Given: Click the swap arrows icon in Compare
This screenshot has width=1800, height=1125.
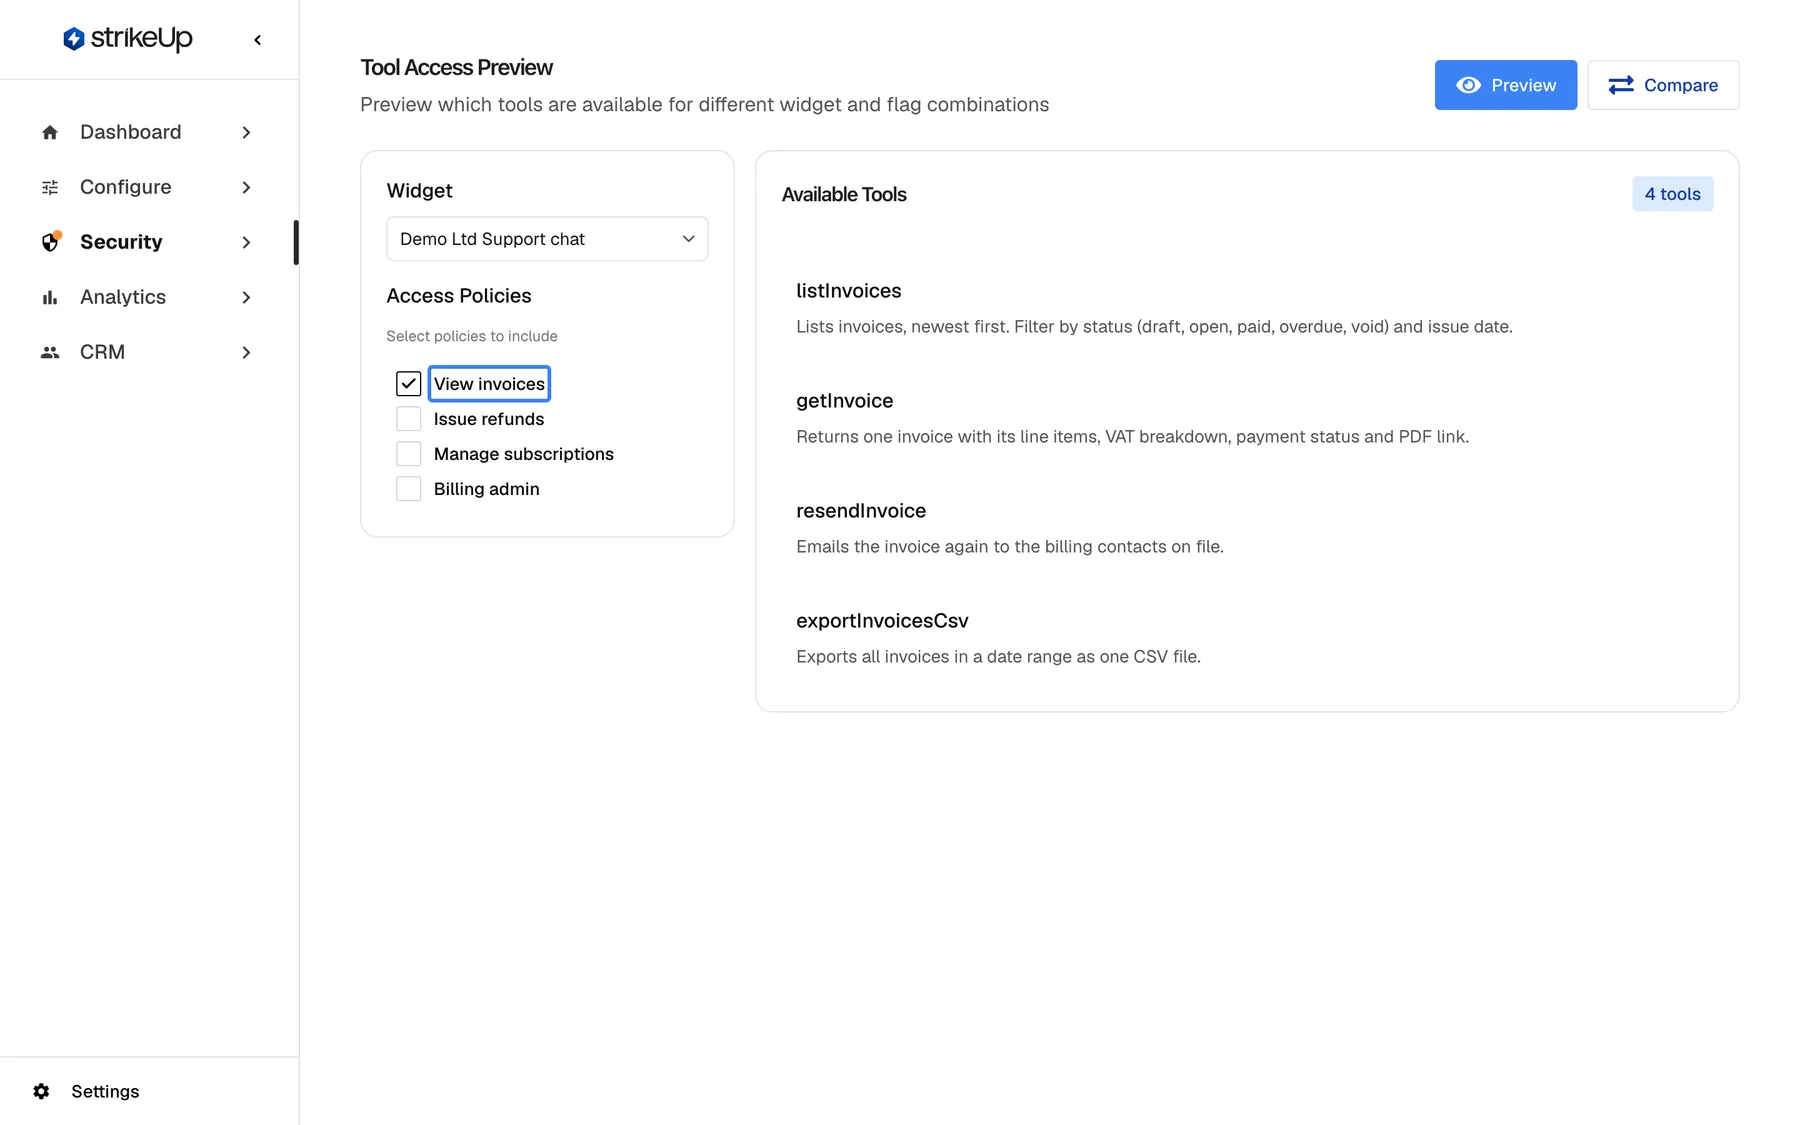Looking at the screenshot, I should 1621,85.
